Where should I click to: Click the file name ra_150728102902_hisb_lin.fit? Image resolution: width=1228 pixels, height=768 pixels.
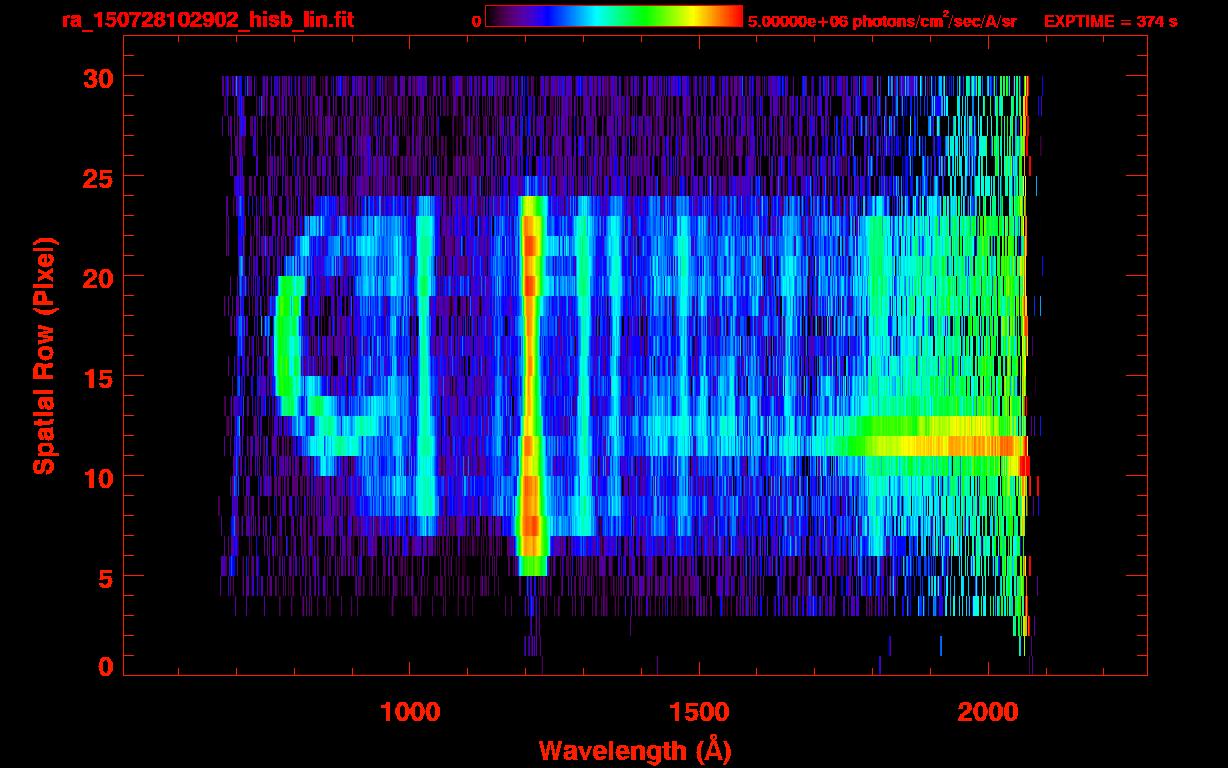tap(206, 21)
